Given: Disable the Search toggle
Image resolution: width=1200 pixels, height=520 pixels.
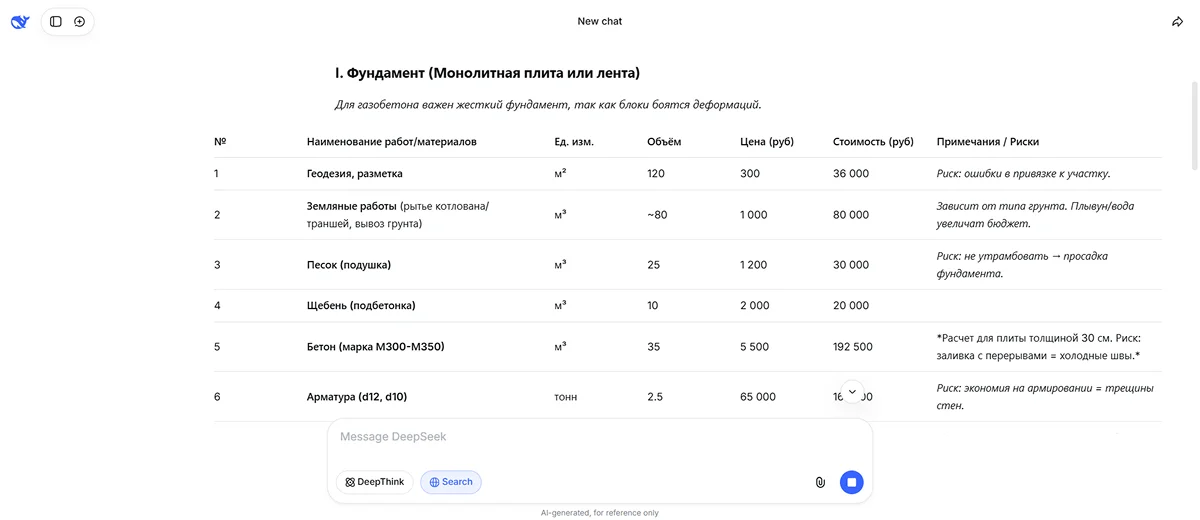Looking at the screenshot, I should point(451,482).
